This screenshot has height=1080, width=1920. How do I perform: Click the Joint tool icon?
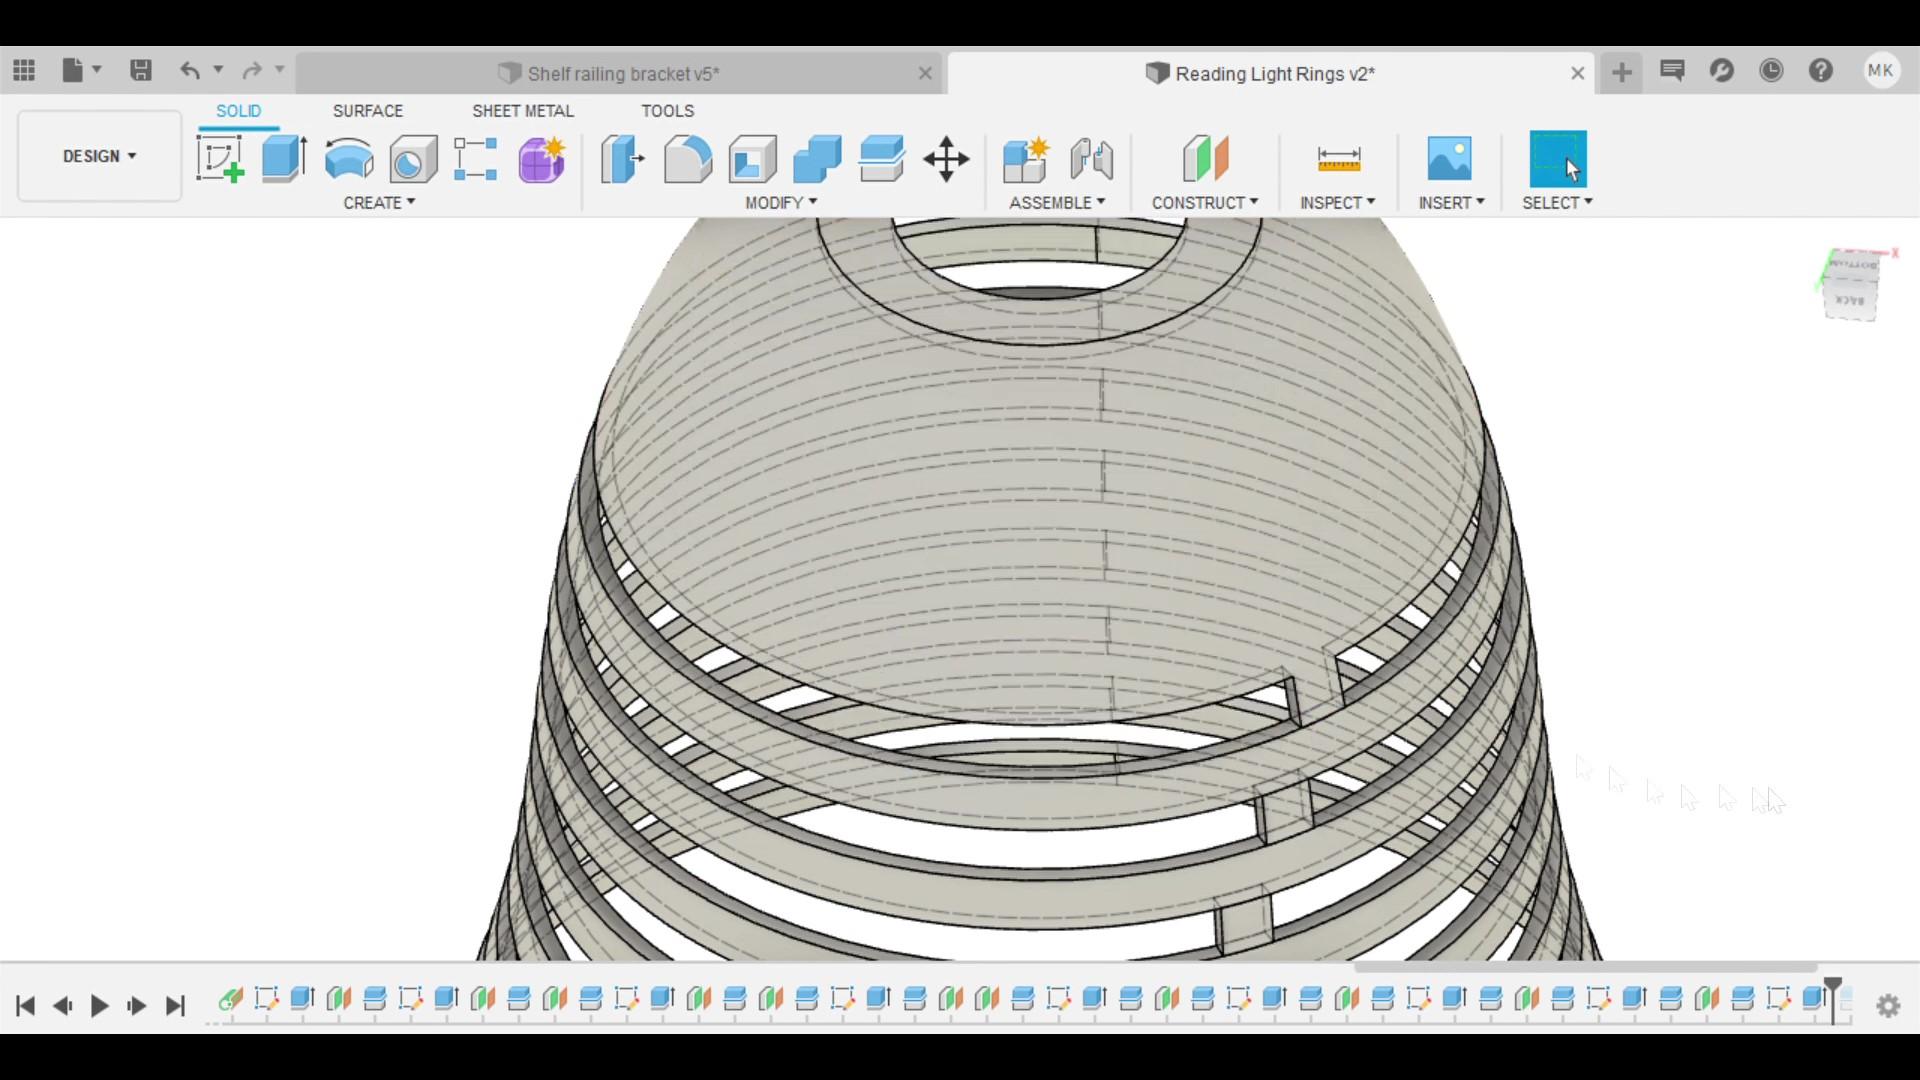(x=1091, y=159)
